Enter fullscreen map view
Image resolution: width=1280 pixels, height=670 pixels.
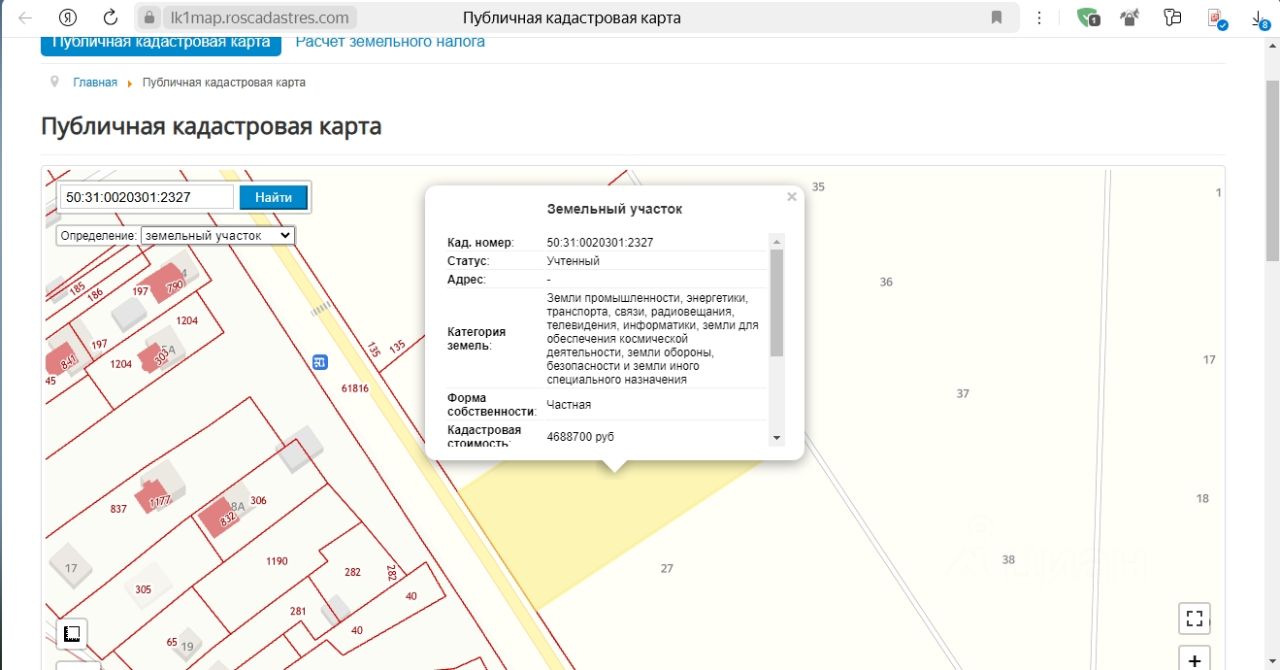[x=1195, y=618]
